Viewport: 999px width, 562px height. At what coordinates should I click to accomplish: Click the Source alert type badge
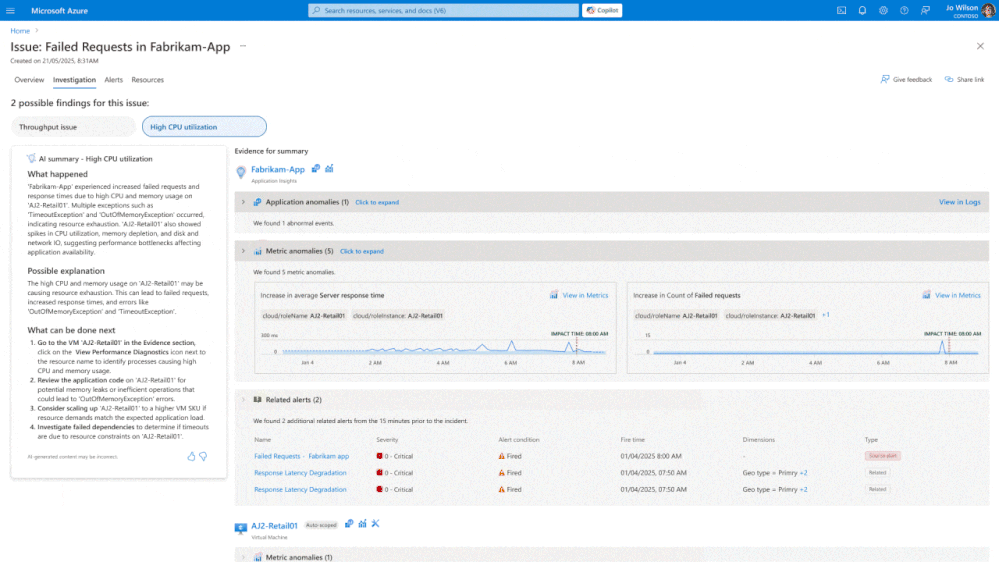point(882,456)
